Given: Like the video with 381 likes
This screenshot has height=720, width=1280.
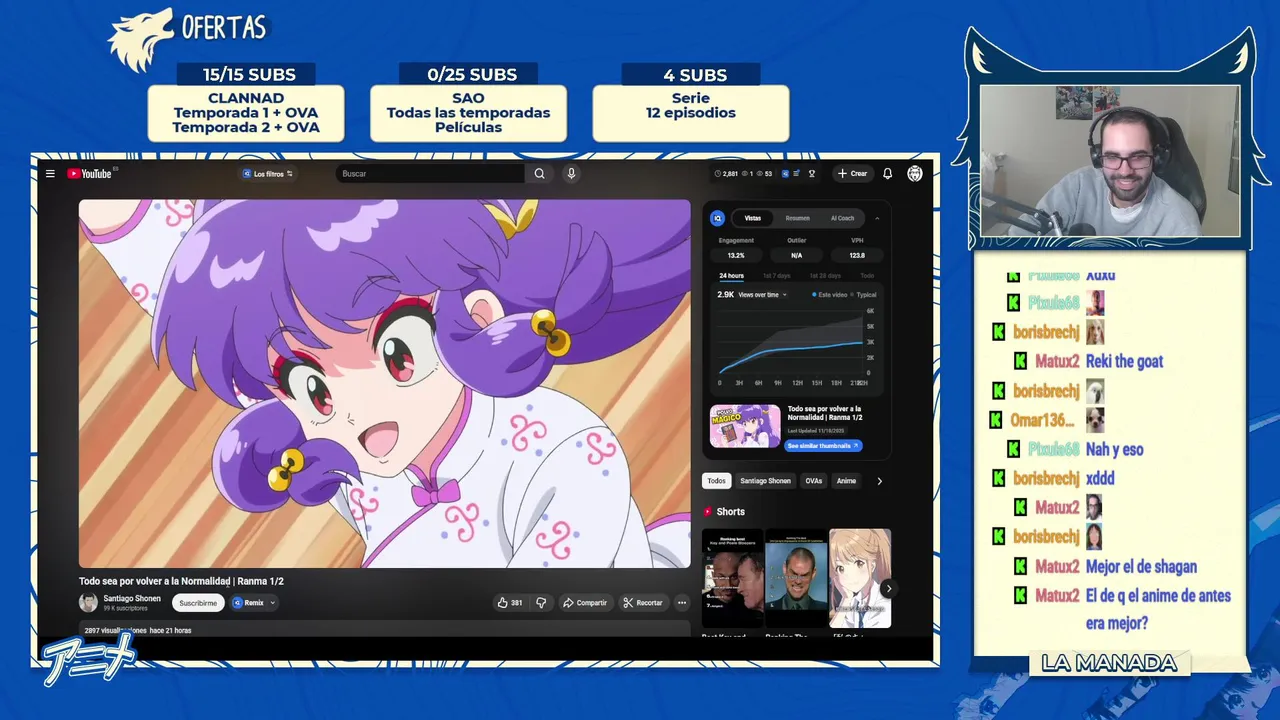Looking at the screenshot, I should (510, 603).
